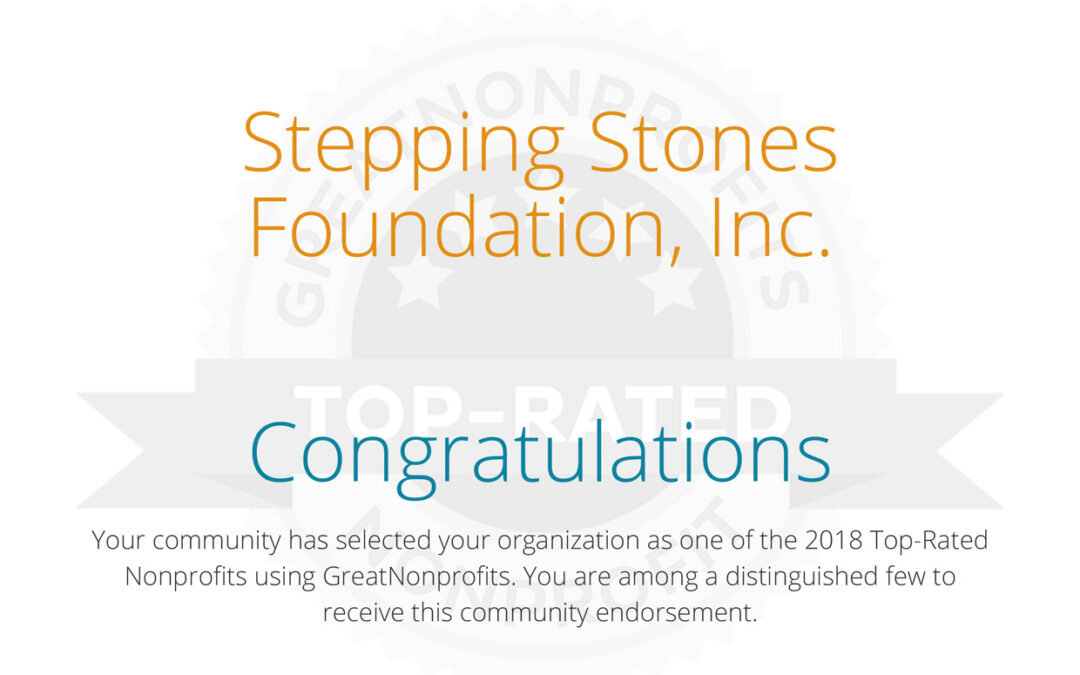Click the phrase community endorsement

click(x=608, y=612)
